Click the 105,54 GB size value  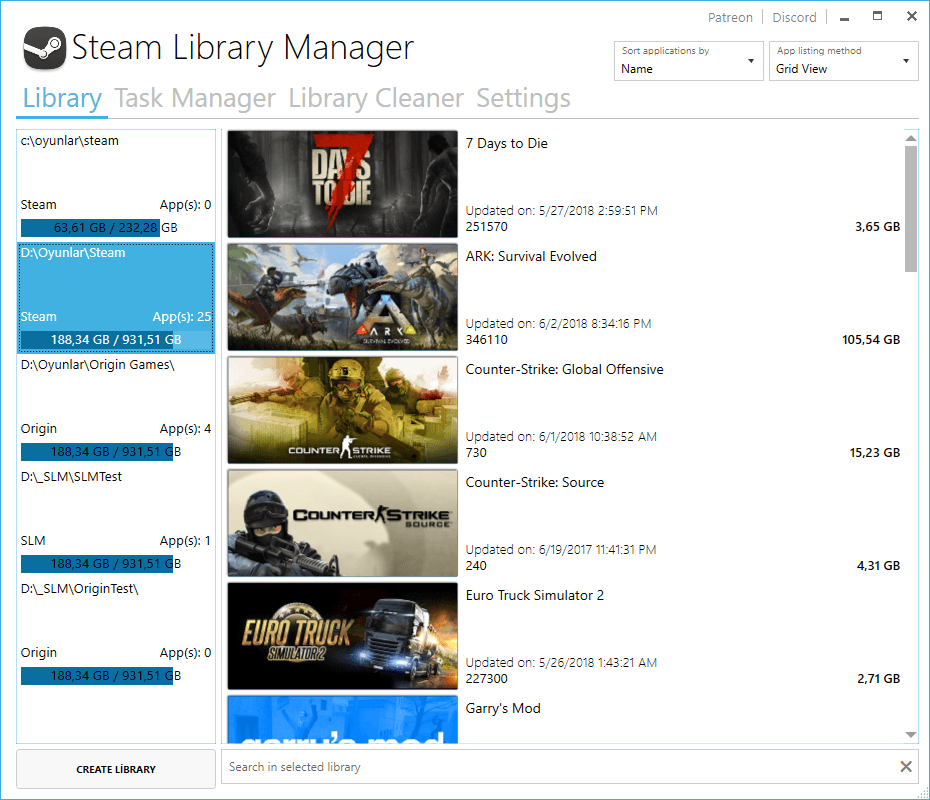click(871, 340)
